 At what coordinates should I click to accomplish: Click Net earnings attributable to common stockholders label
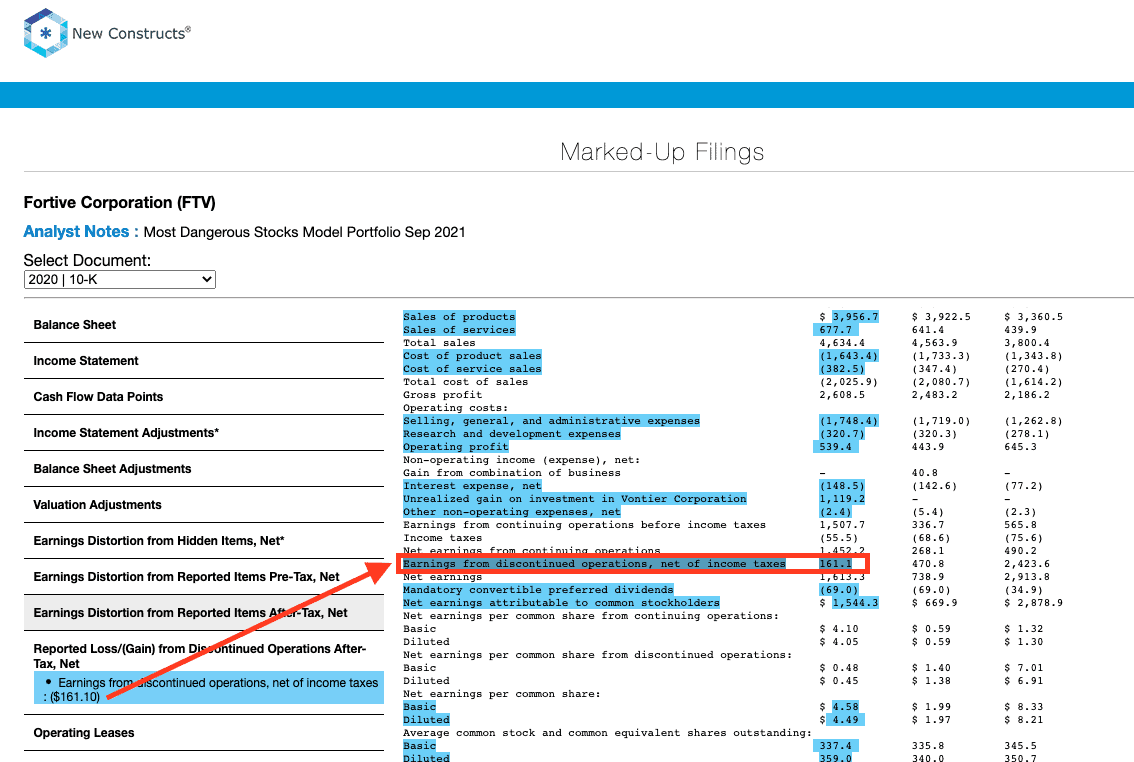[x=561, y=603]
